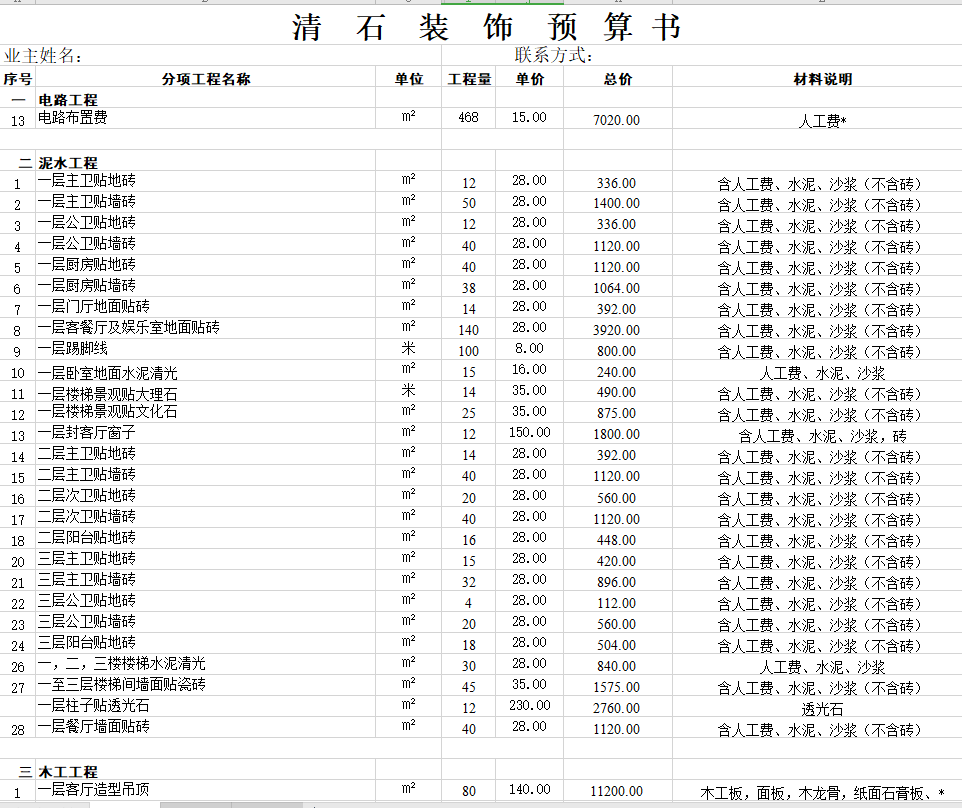Viewport: 962px width, 808px height.
Task: Select the 7020.00 total cell
Action: pyautogui.click(x=617, y=120)
